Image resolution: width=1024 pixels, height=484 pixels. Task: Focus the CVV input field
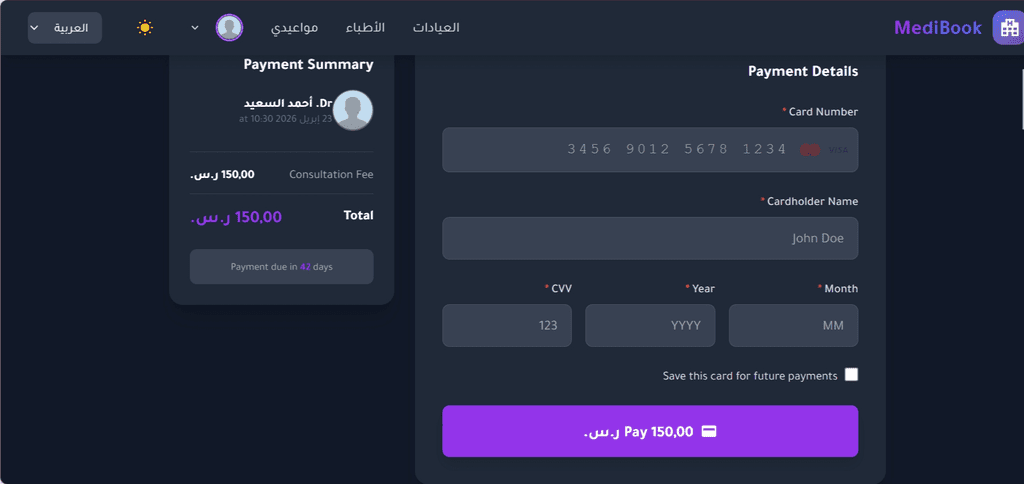507,325
